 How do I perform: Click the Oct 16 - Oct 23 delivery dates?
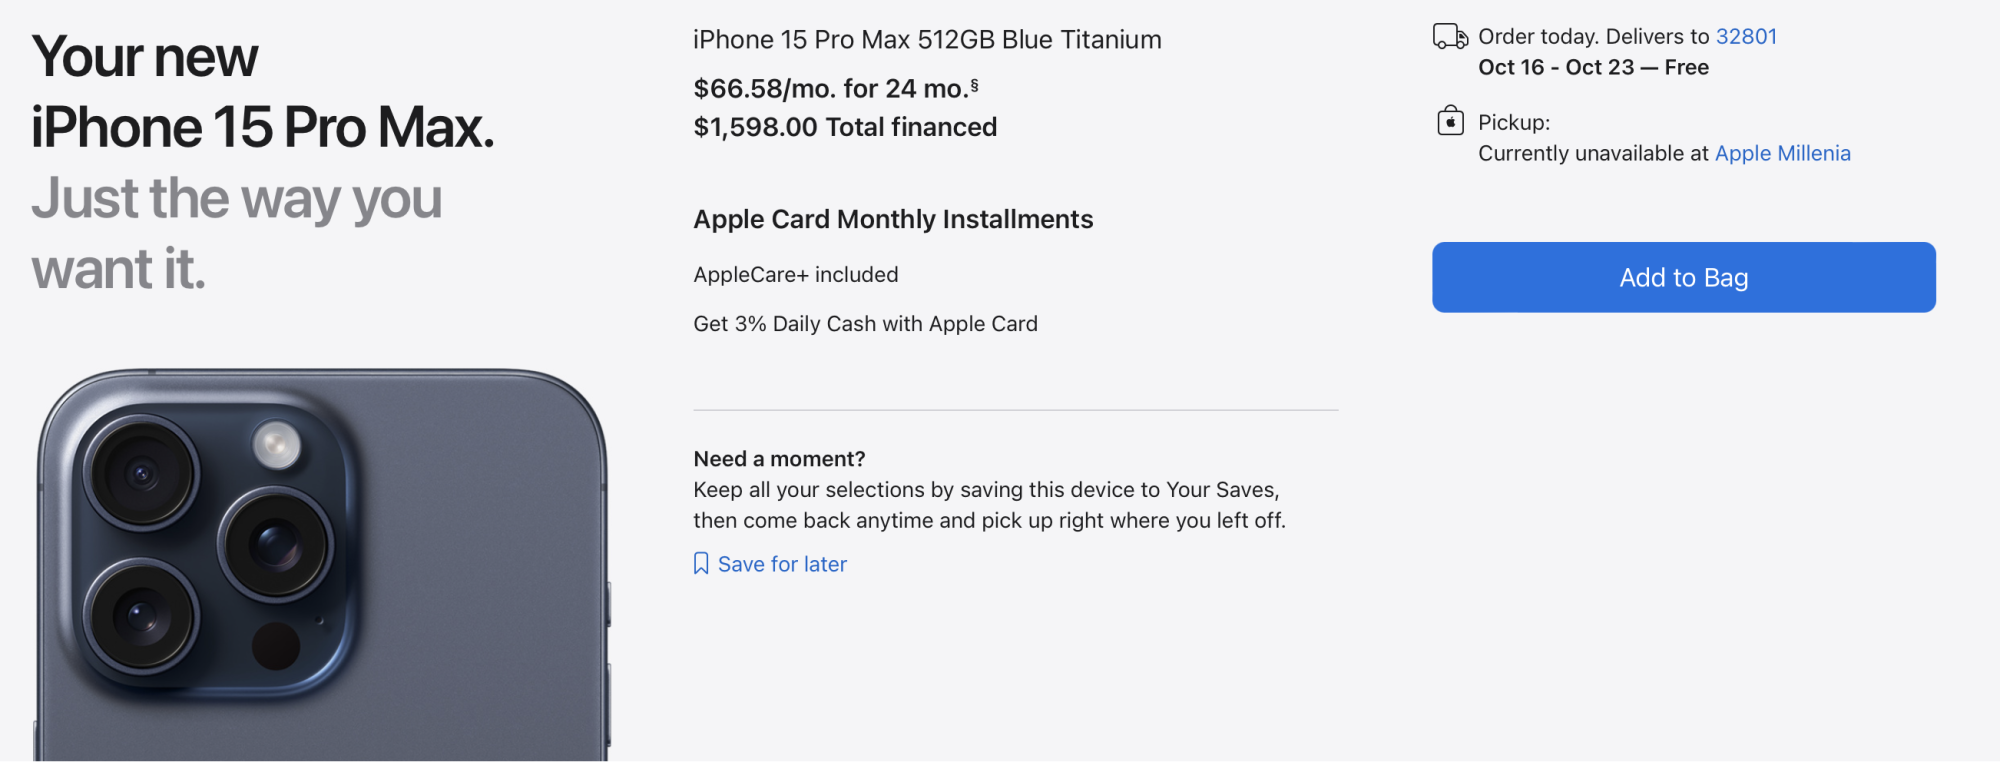pyautogui.click(x=1556, y=67)
